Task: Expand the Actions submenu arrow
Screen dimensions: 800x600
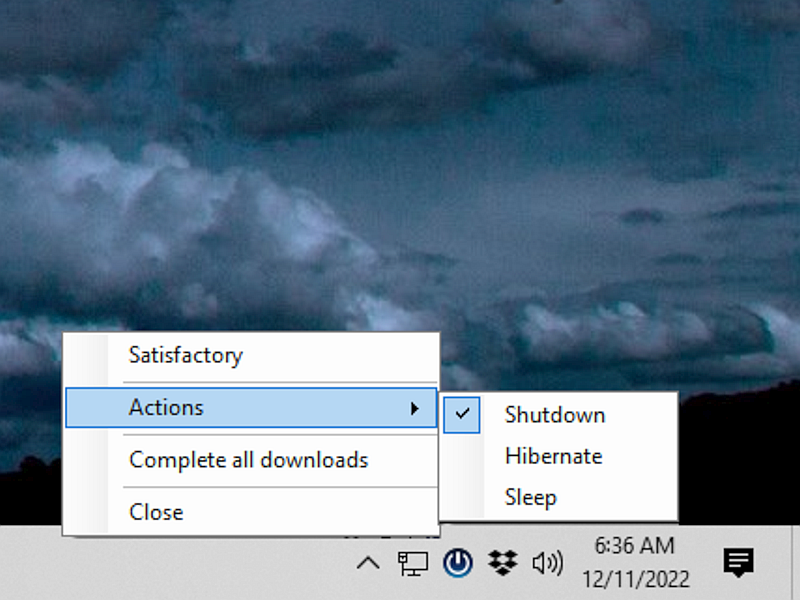Action: (415, 408)
